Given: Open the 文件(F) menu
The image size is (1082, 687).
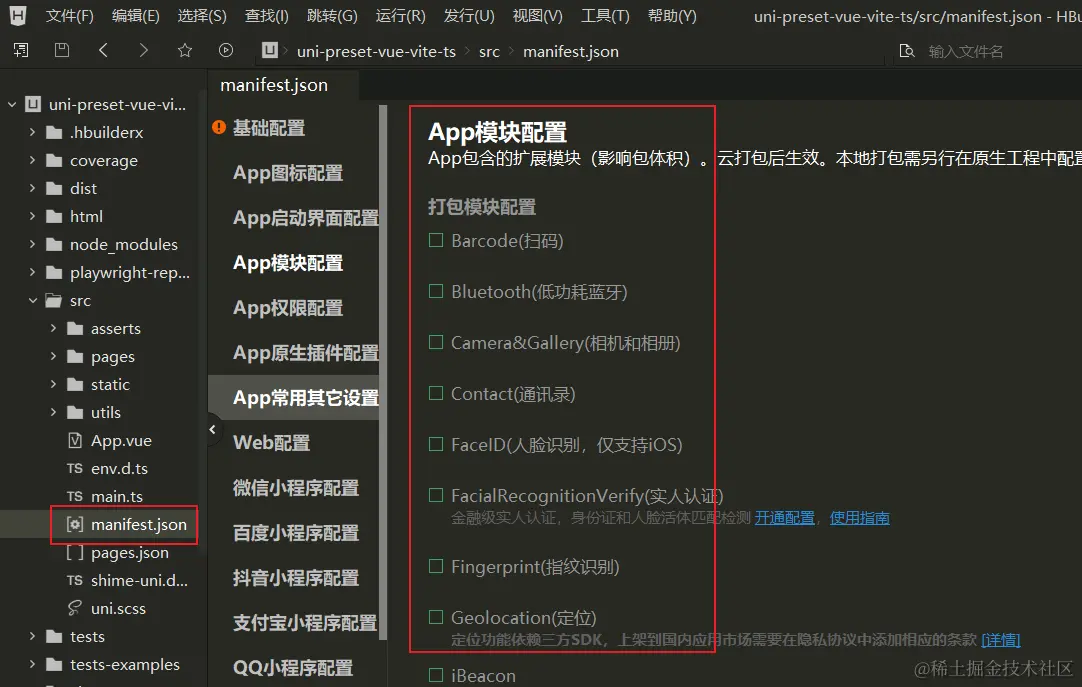Looking at the screenshot, I should (70, 16).
